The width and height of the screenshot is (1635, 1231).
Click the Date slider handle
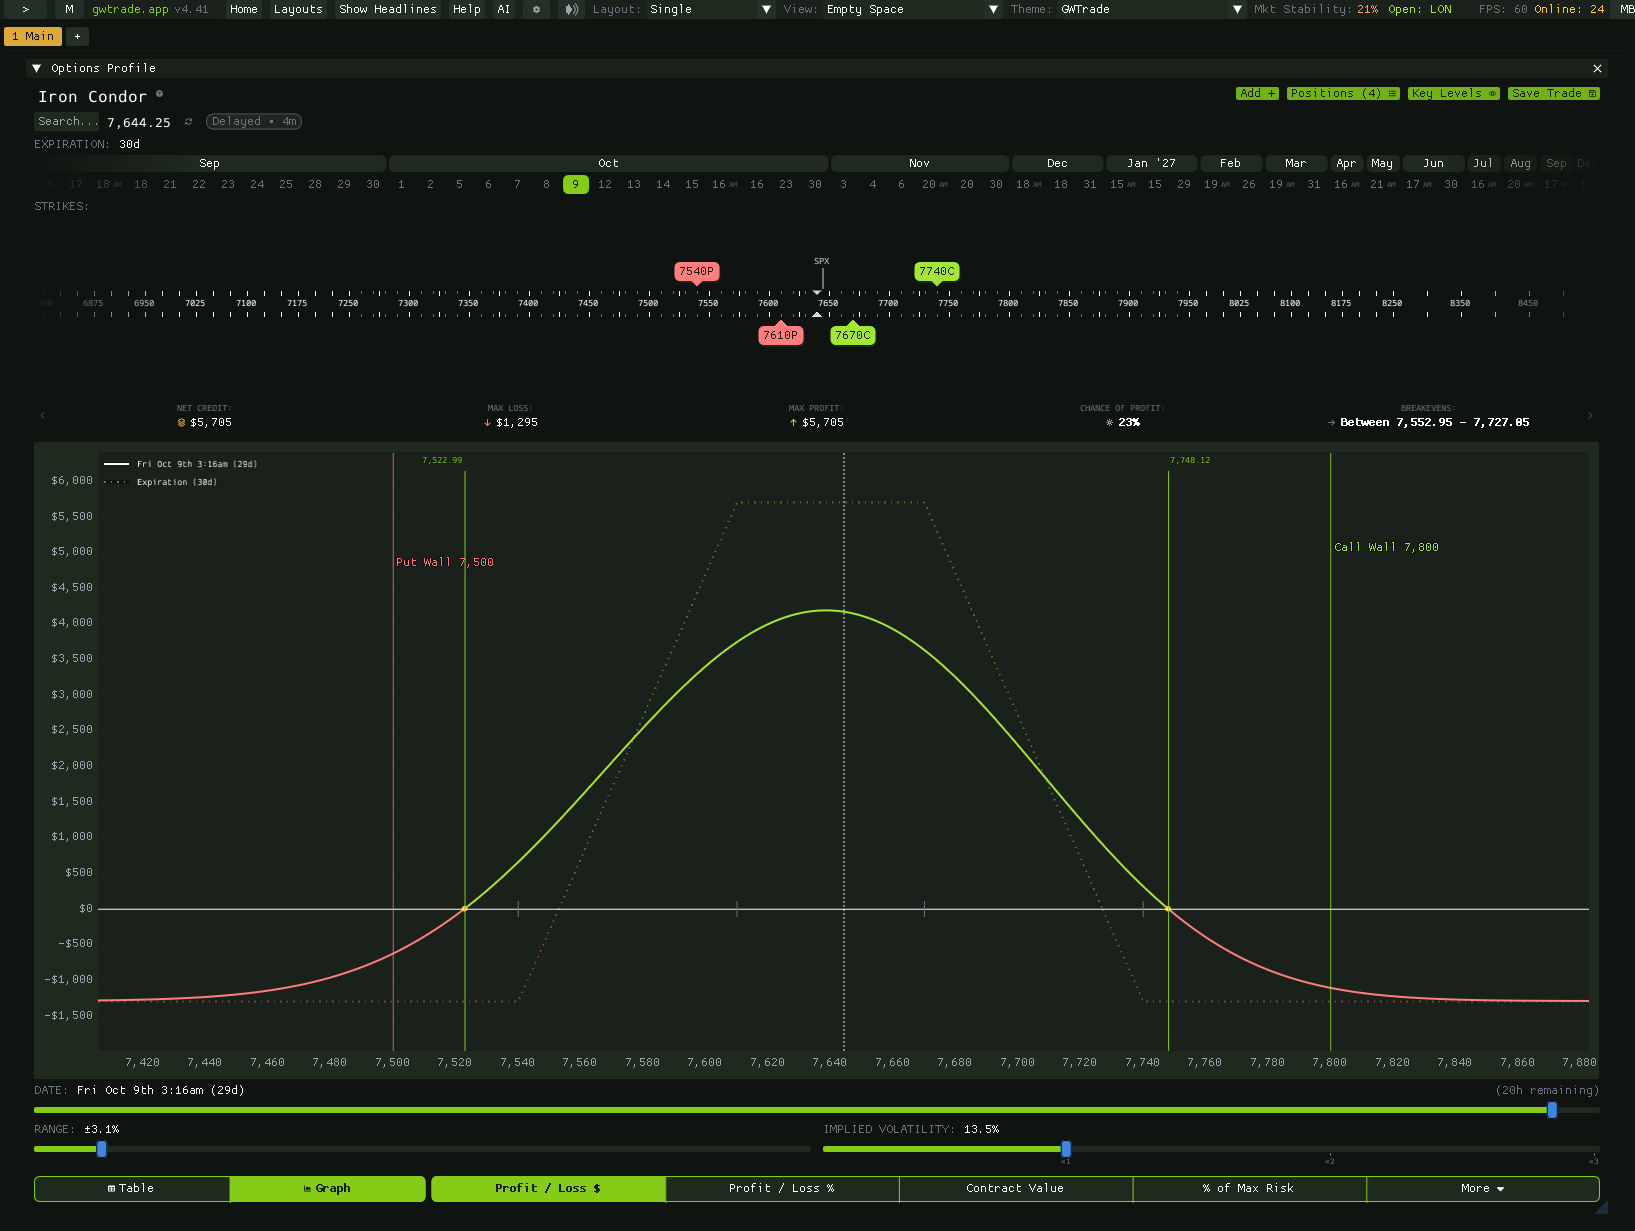1552,1110
